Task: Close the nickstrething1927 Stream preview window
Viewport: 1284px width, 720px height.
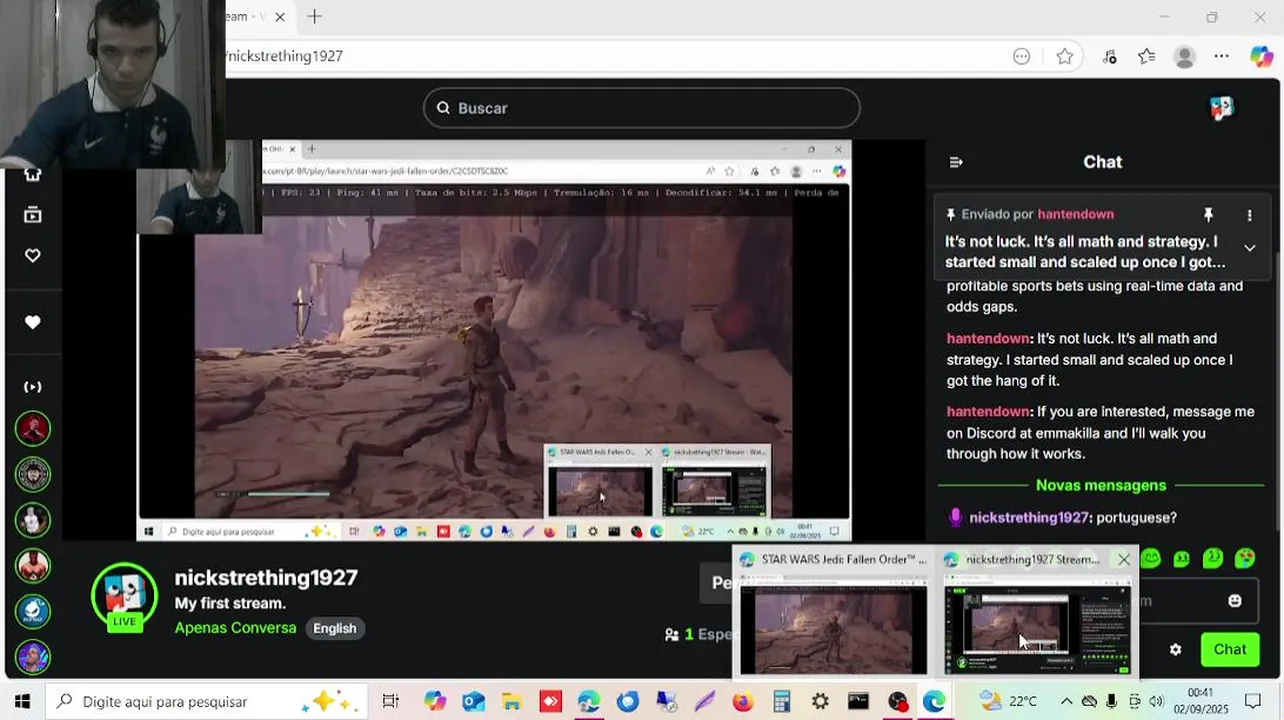Action: point(1123,560)
